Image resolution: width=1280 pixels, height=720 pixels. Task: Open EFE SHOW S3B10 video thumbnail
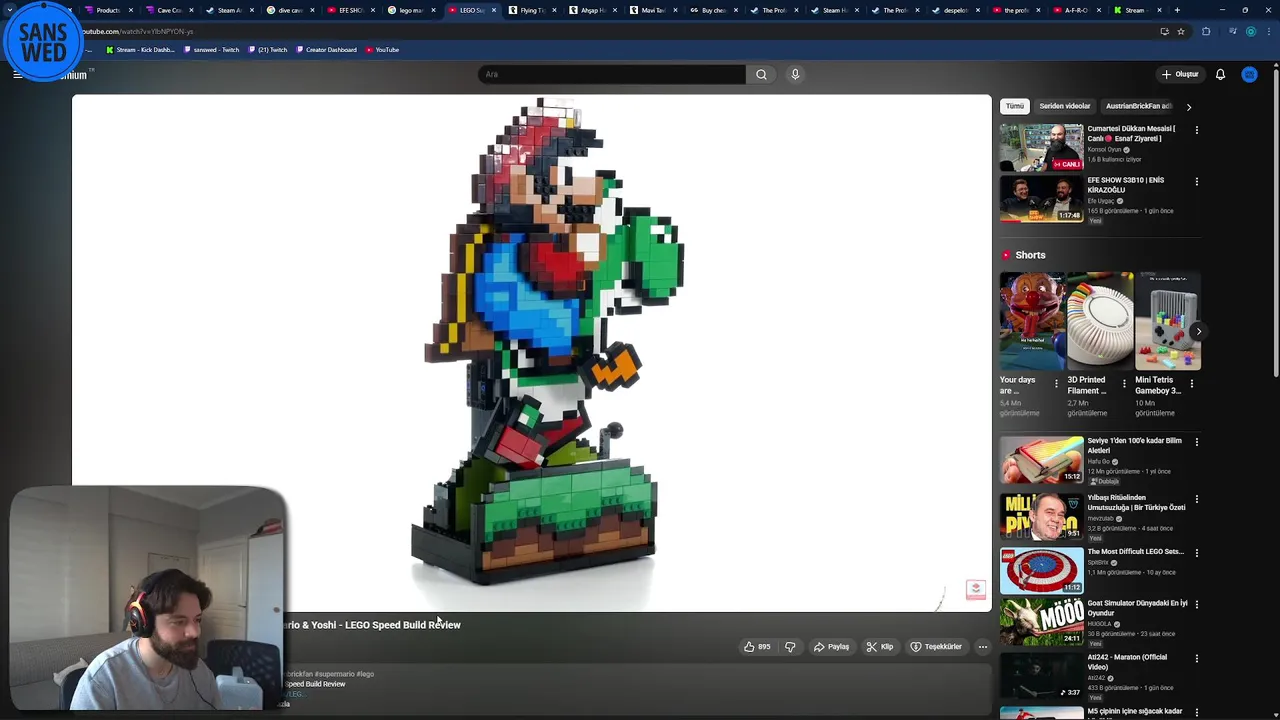1041,199
